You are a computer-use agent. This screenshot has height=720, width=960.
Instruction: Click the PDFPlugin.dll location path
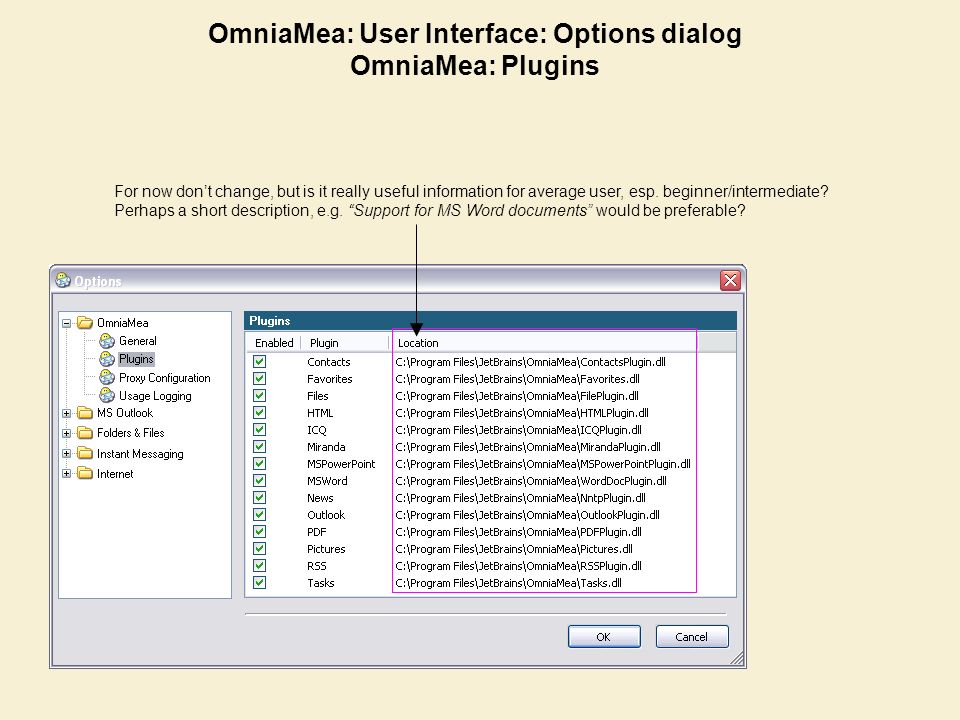coord(519,532)
